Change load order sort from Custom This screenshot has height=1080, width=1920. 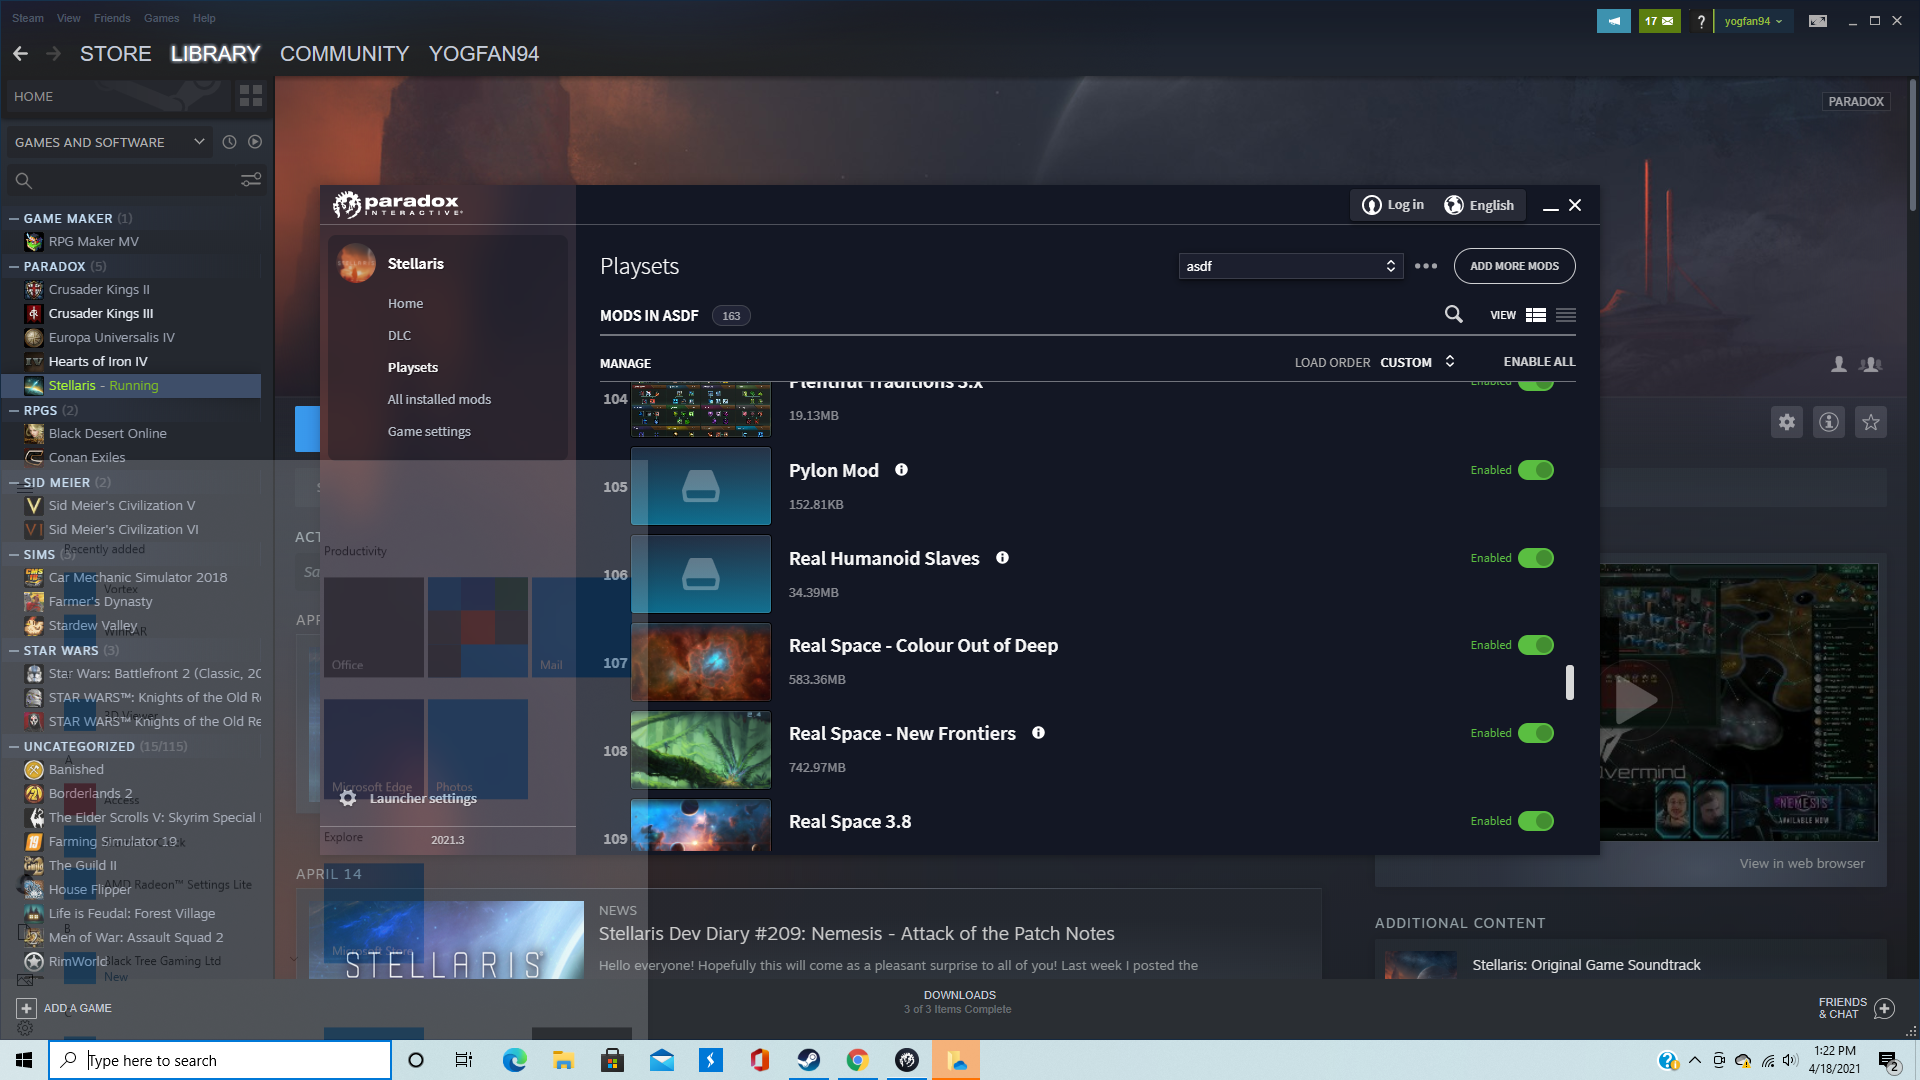[1418, 362]
